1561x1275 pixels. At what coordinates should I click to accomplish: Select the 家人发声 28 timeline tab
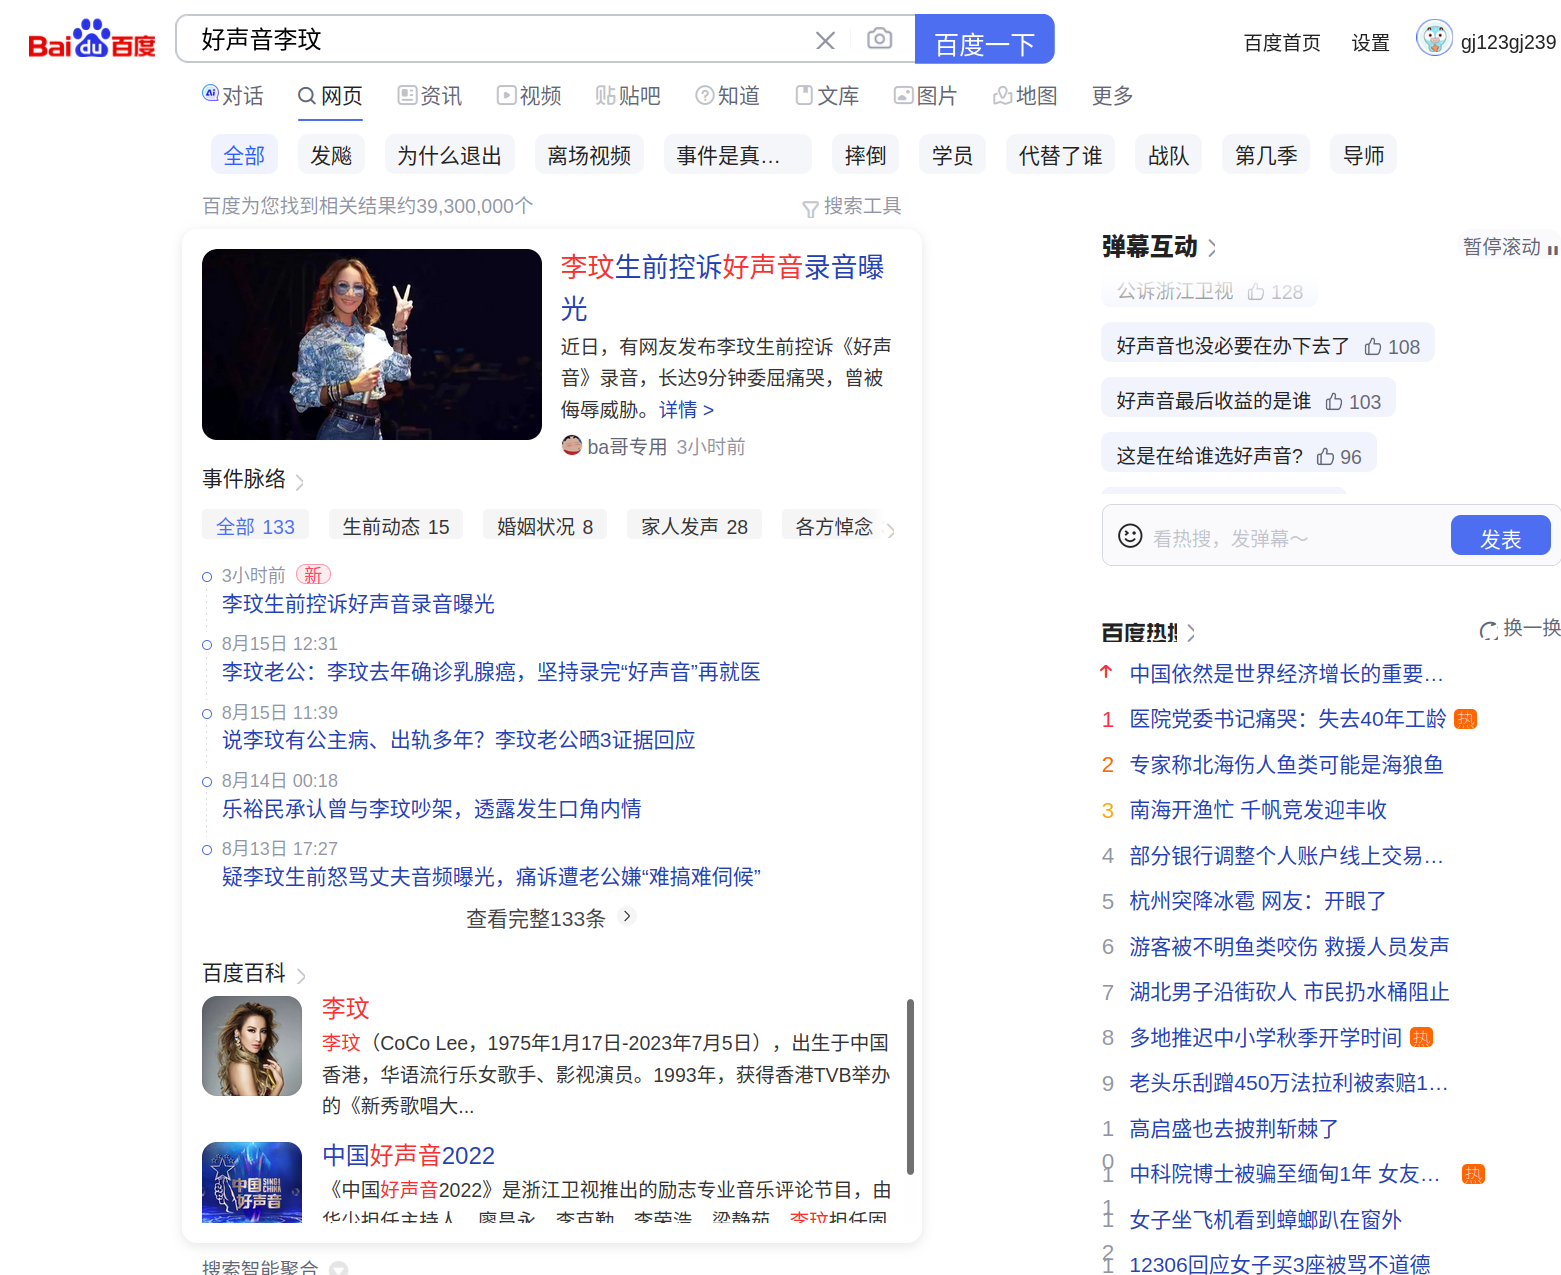(694, 527)
